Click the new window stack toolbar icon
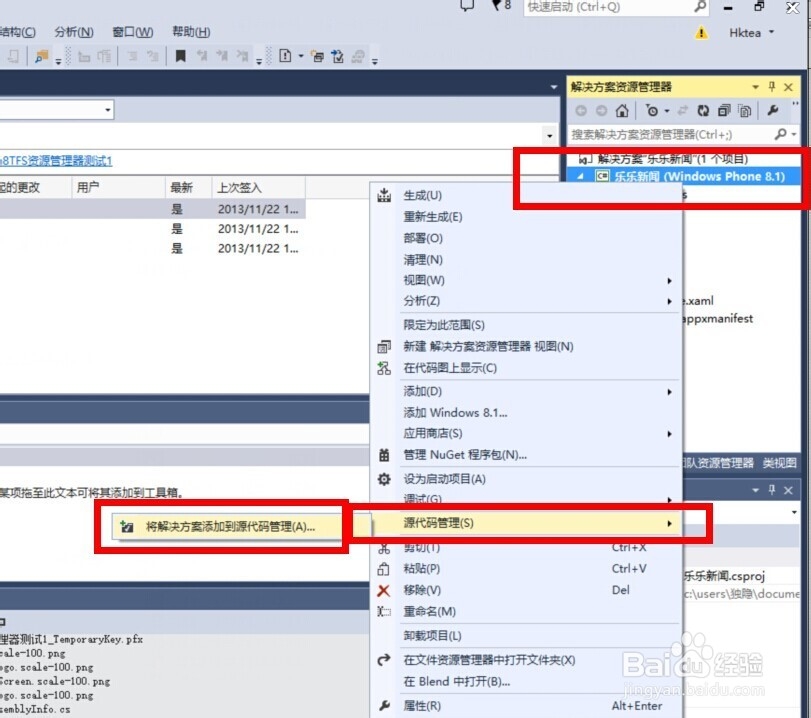The height and width of the screenshot is (718, 811). point(318,56)
